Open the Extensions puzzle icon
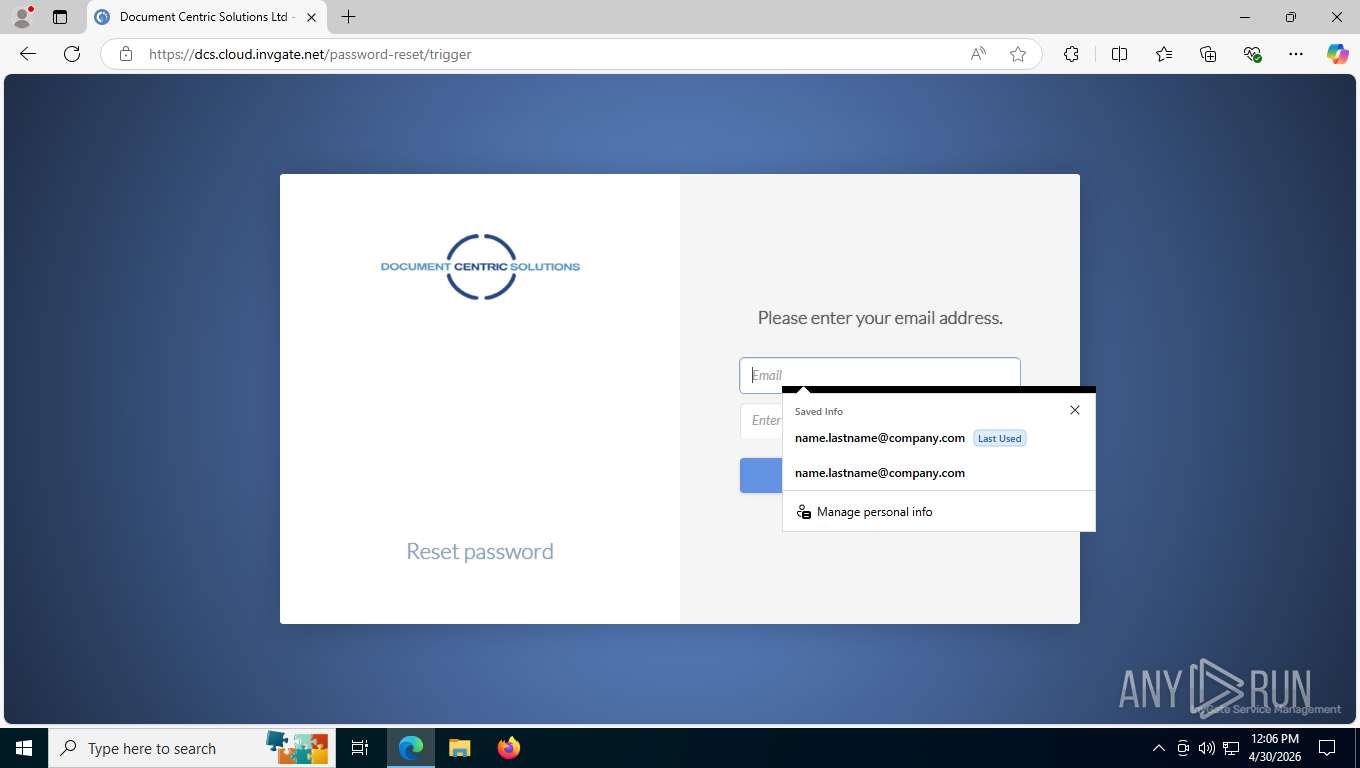 [x=1071, y=54]
